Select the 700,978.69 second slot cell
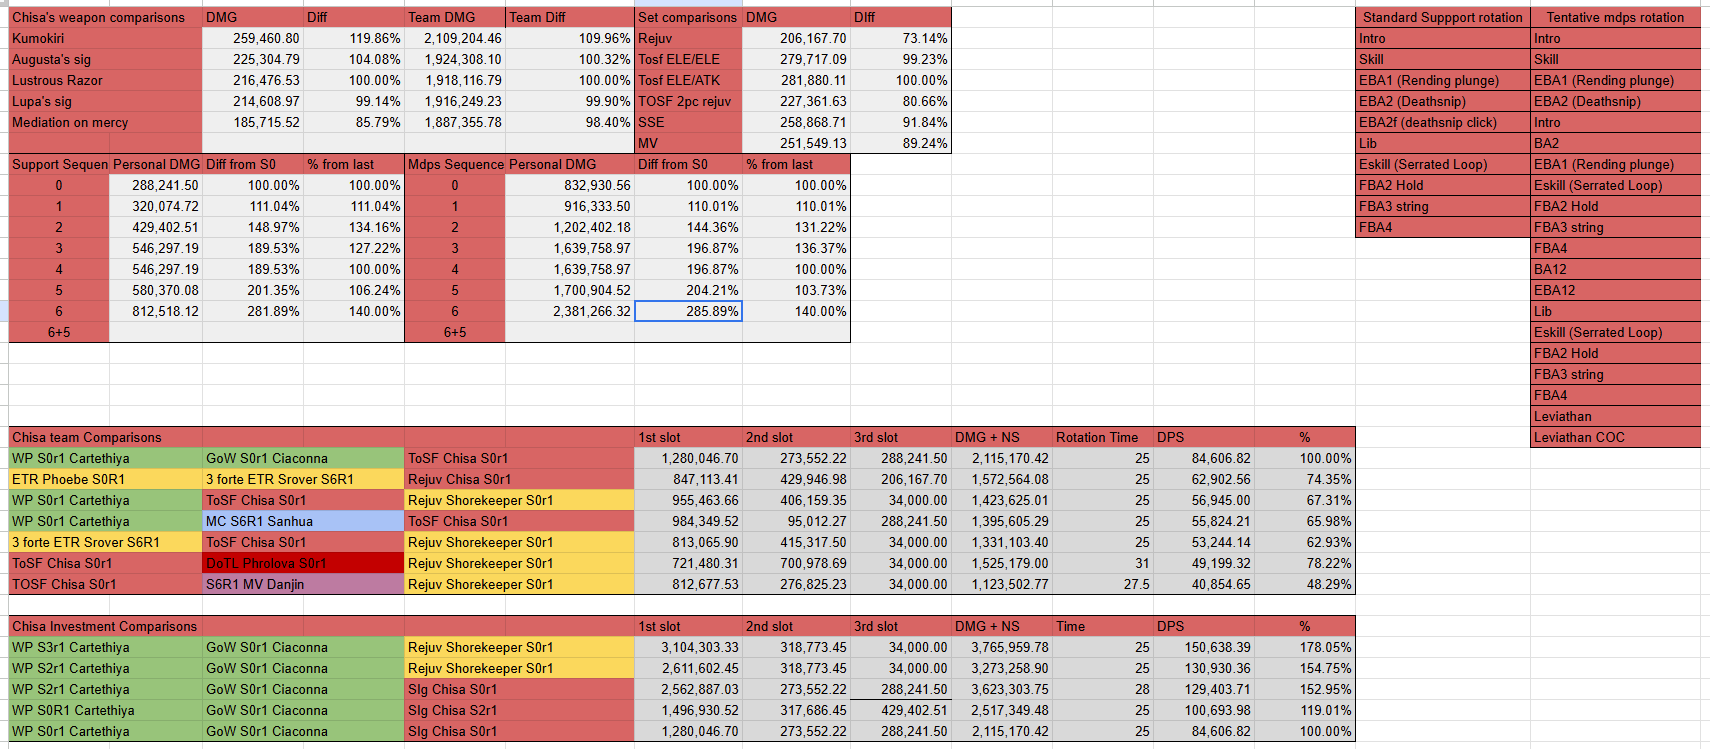 click(x=797, y=563)
